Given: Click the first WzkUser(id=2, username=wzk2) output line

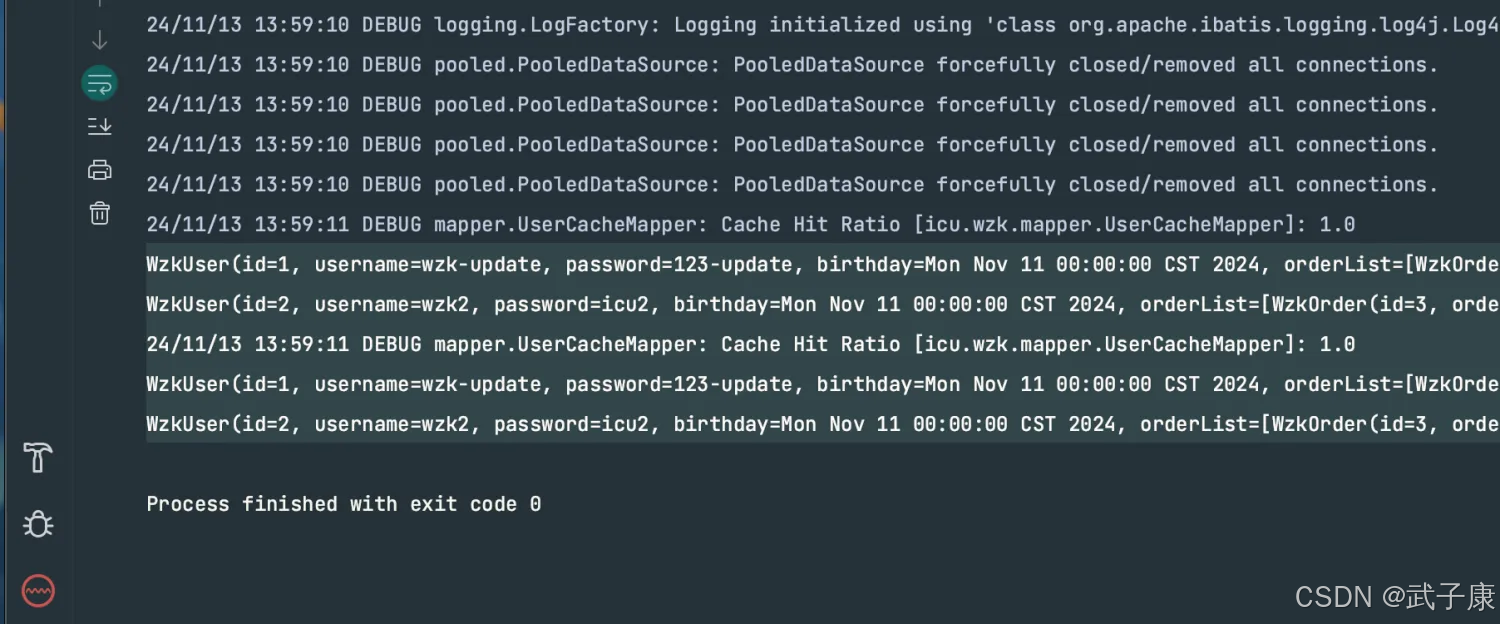Looking at the screenshot, I should point(823,305).
